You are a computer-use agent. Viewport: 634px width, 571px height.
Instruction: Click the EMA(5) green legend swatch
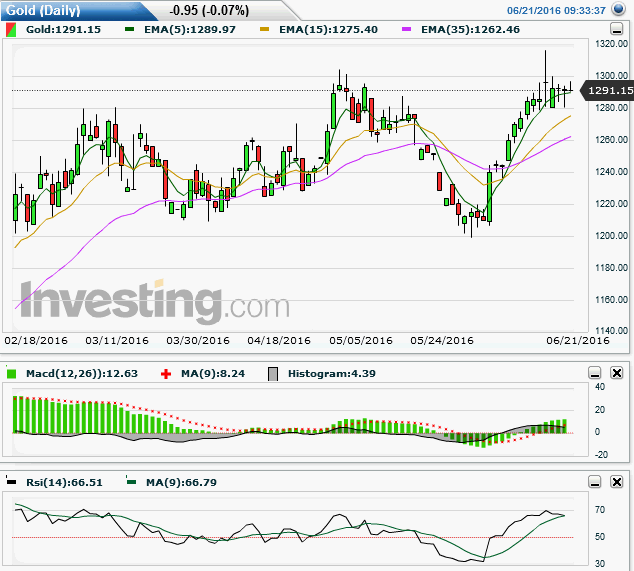[x=129, y=29]
